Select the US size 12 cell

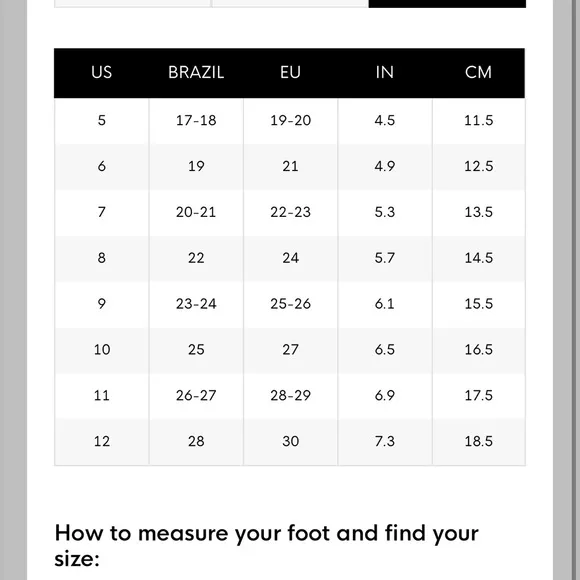pos(102,442)
